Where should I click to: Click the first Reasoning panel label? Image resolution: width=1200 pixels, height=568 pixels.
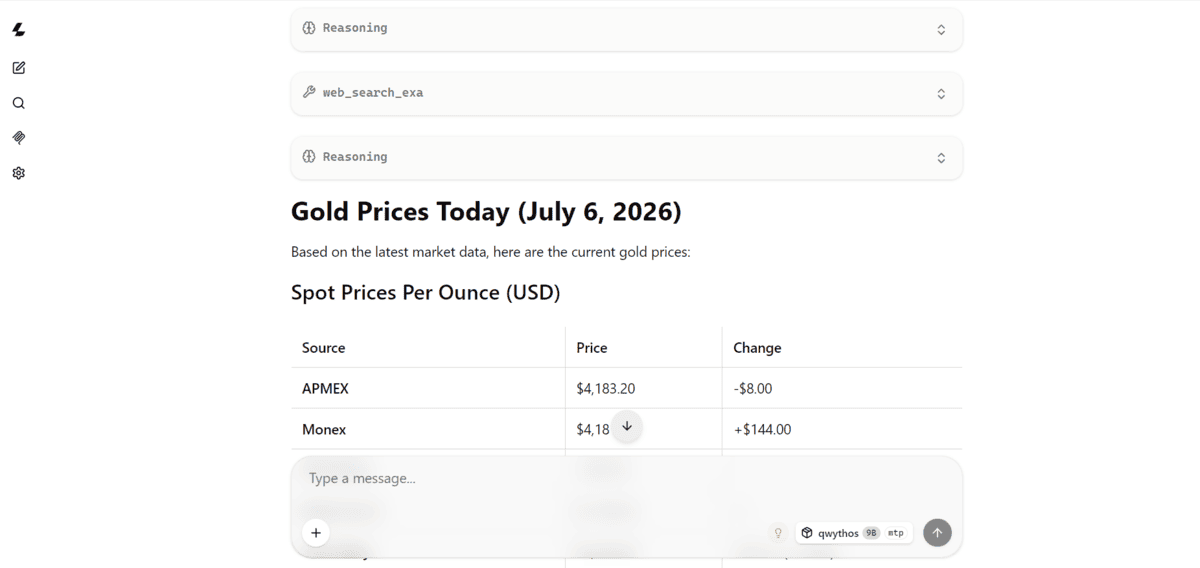click(x=355, y=28)
